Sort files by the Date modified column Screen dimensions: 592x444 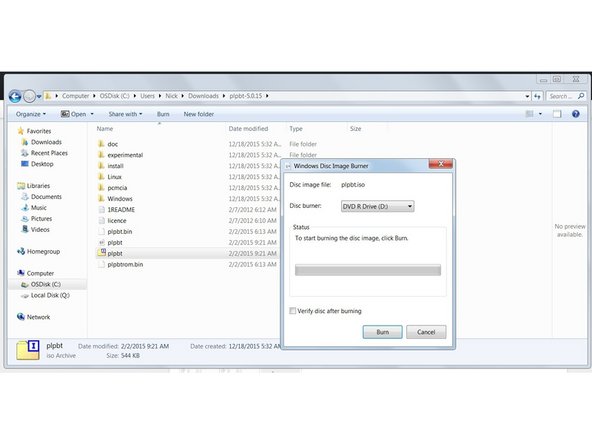pos(248,129)
